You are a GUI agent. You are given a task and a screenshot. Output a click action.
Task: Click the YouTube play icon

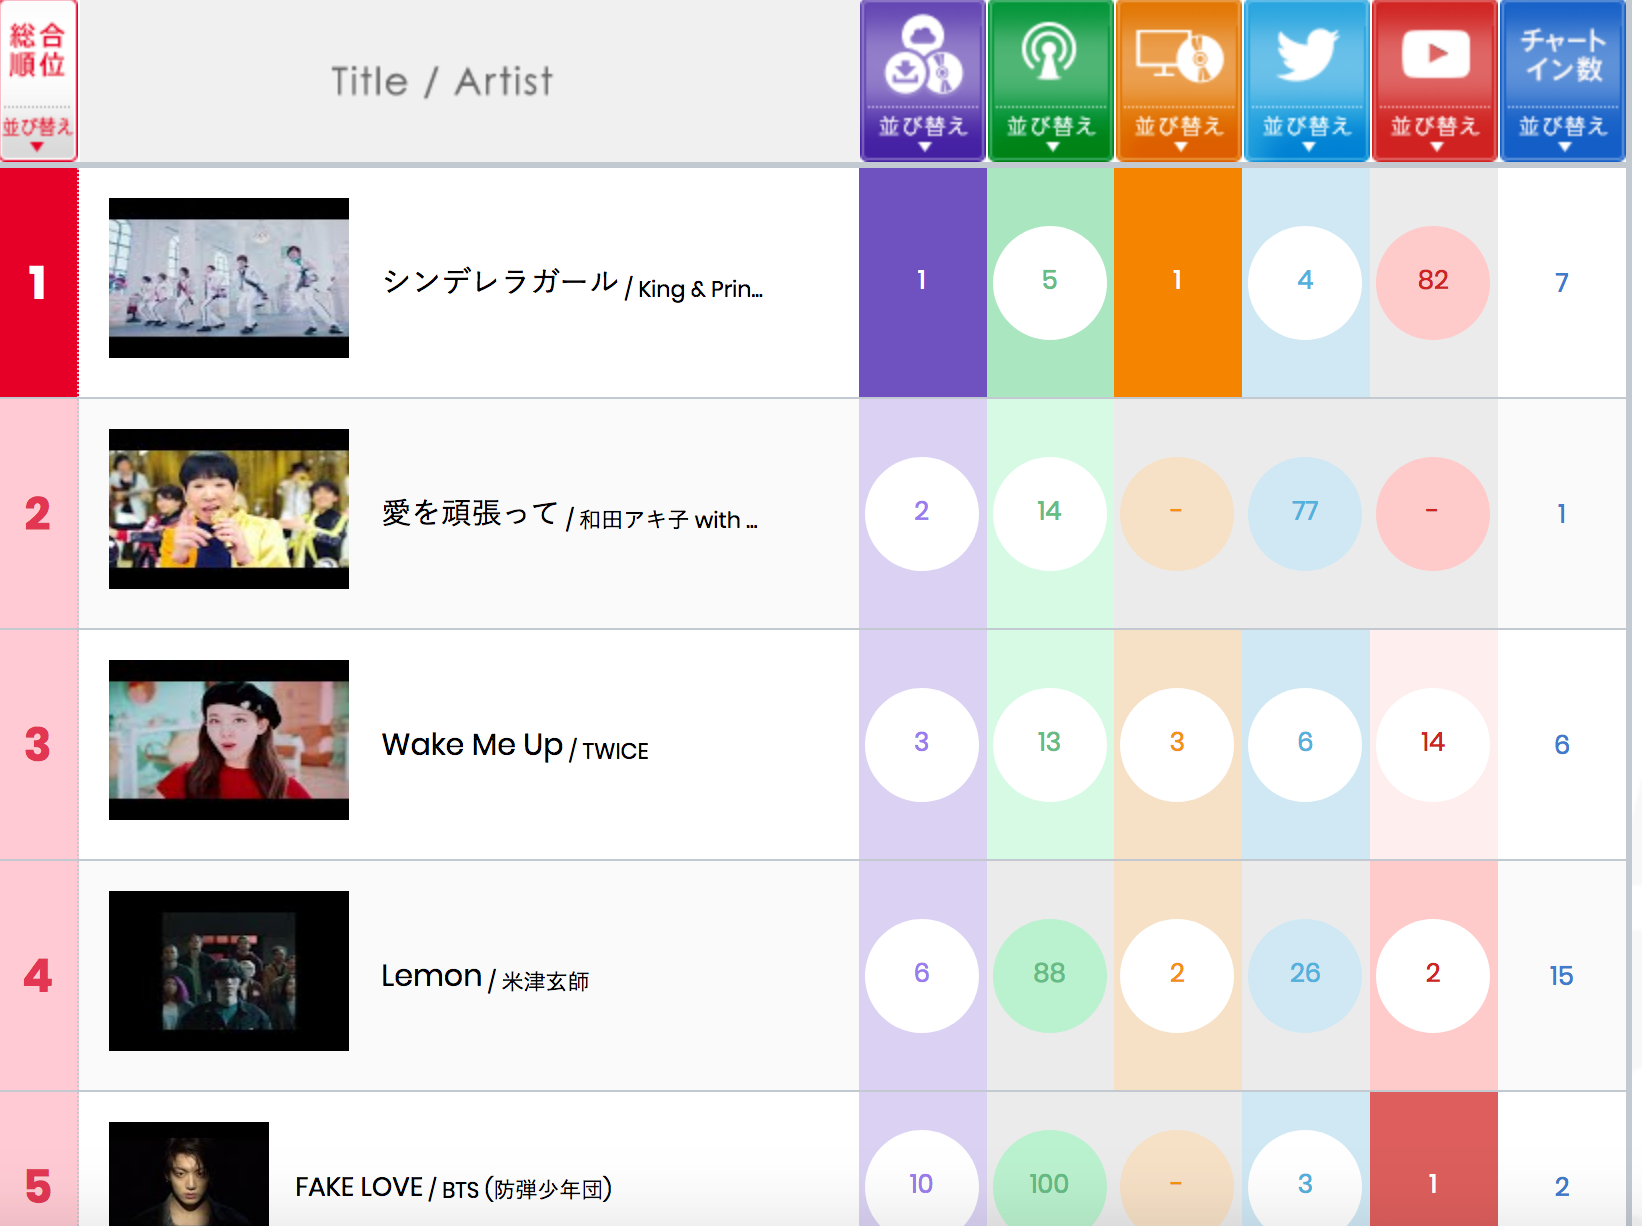point(1434,54)
